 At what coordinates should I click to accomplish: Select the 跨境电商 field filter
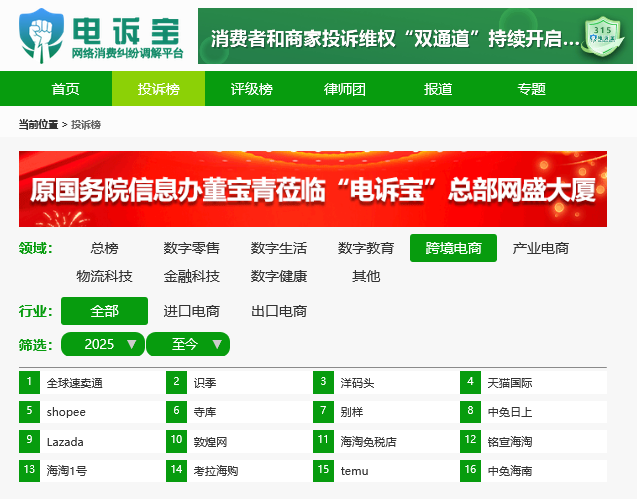[x=453, y=248]
